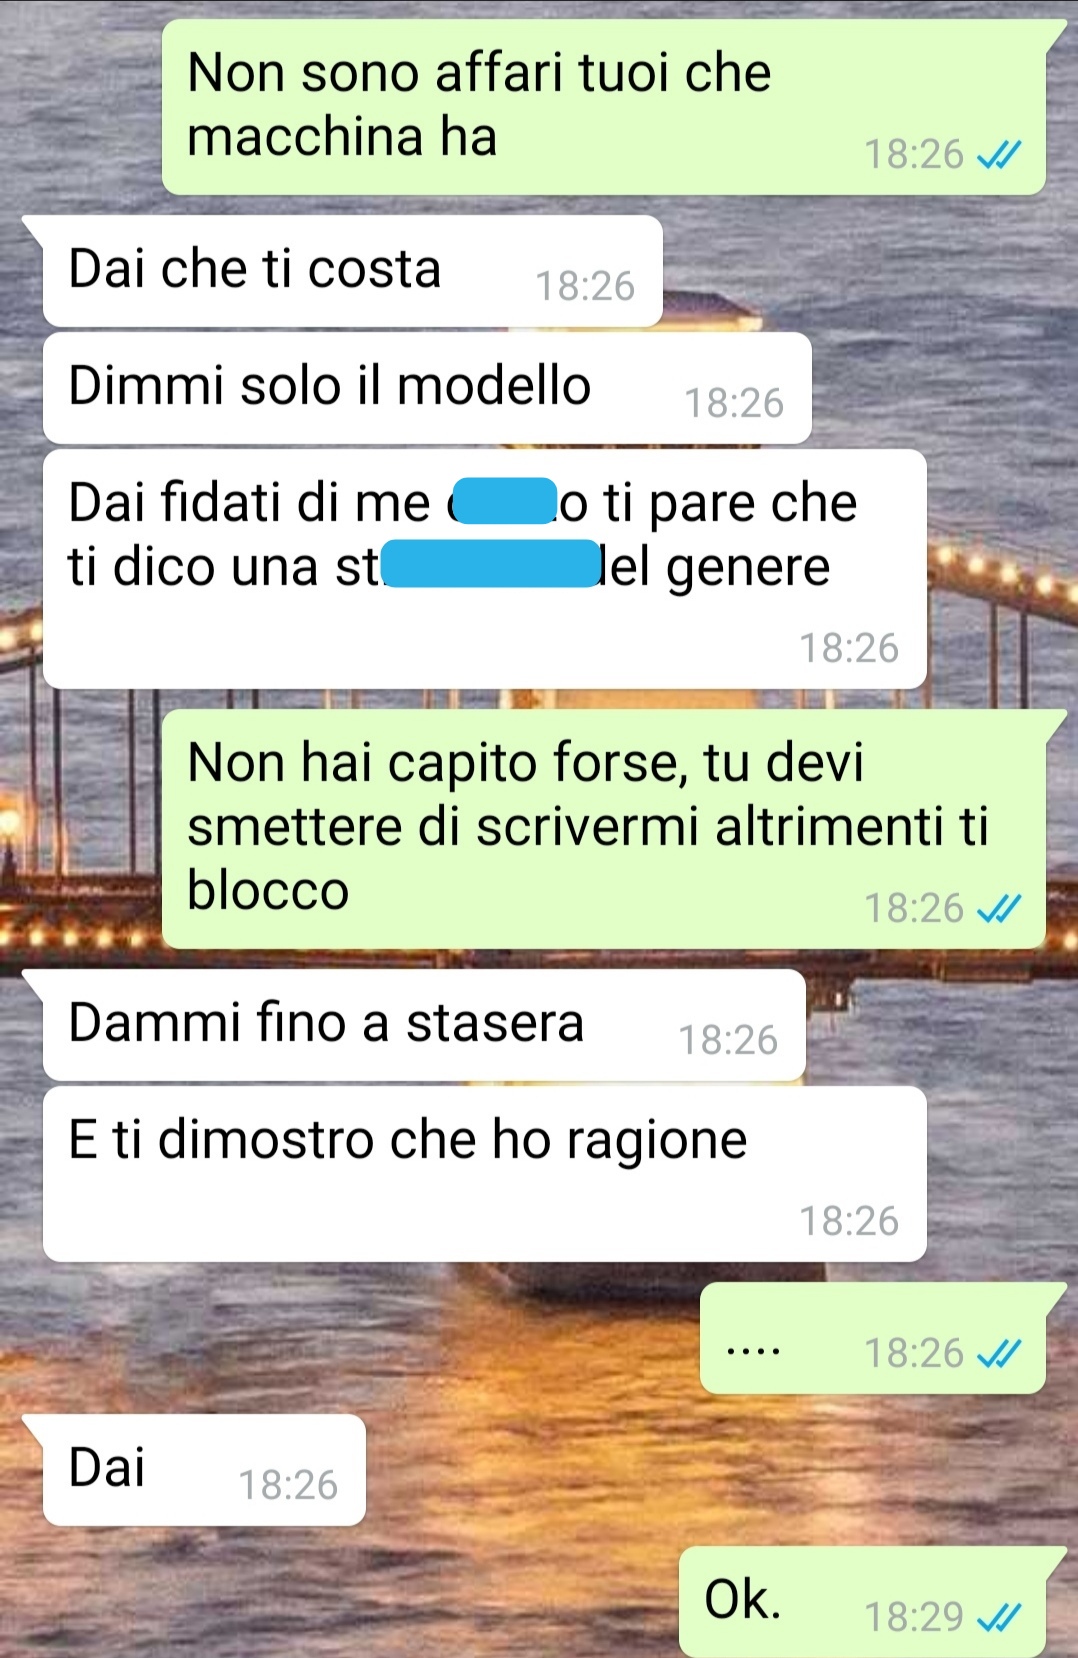The width and height of the screenshot is (1078, 1658).
Task: Select the "Dammi fino a stasera" message
Action: pos(424,1025)
